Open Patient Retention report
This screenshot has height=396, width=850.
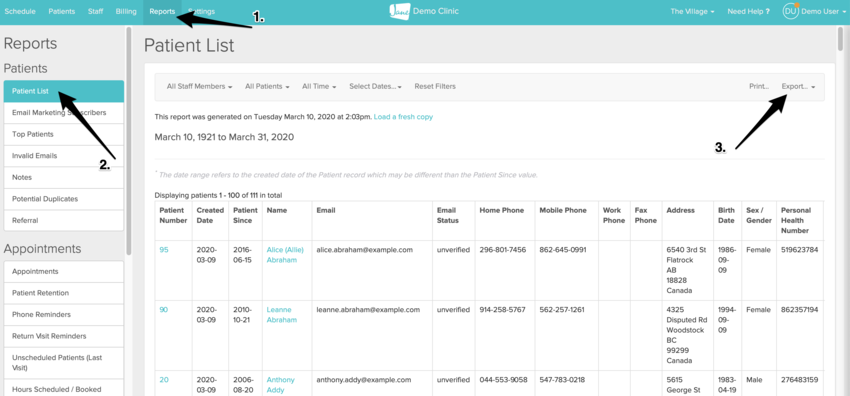click(63, 293)
